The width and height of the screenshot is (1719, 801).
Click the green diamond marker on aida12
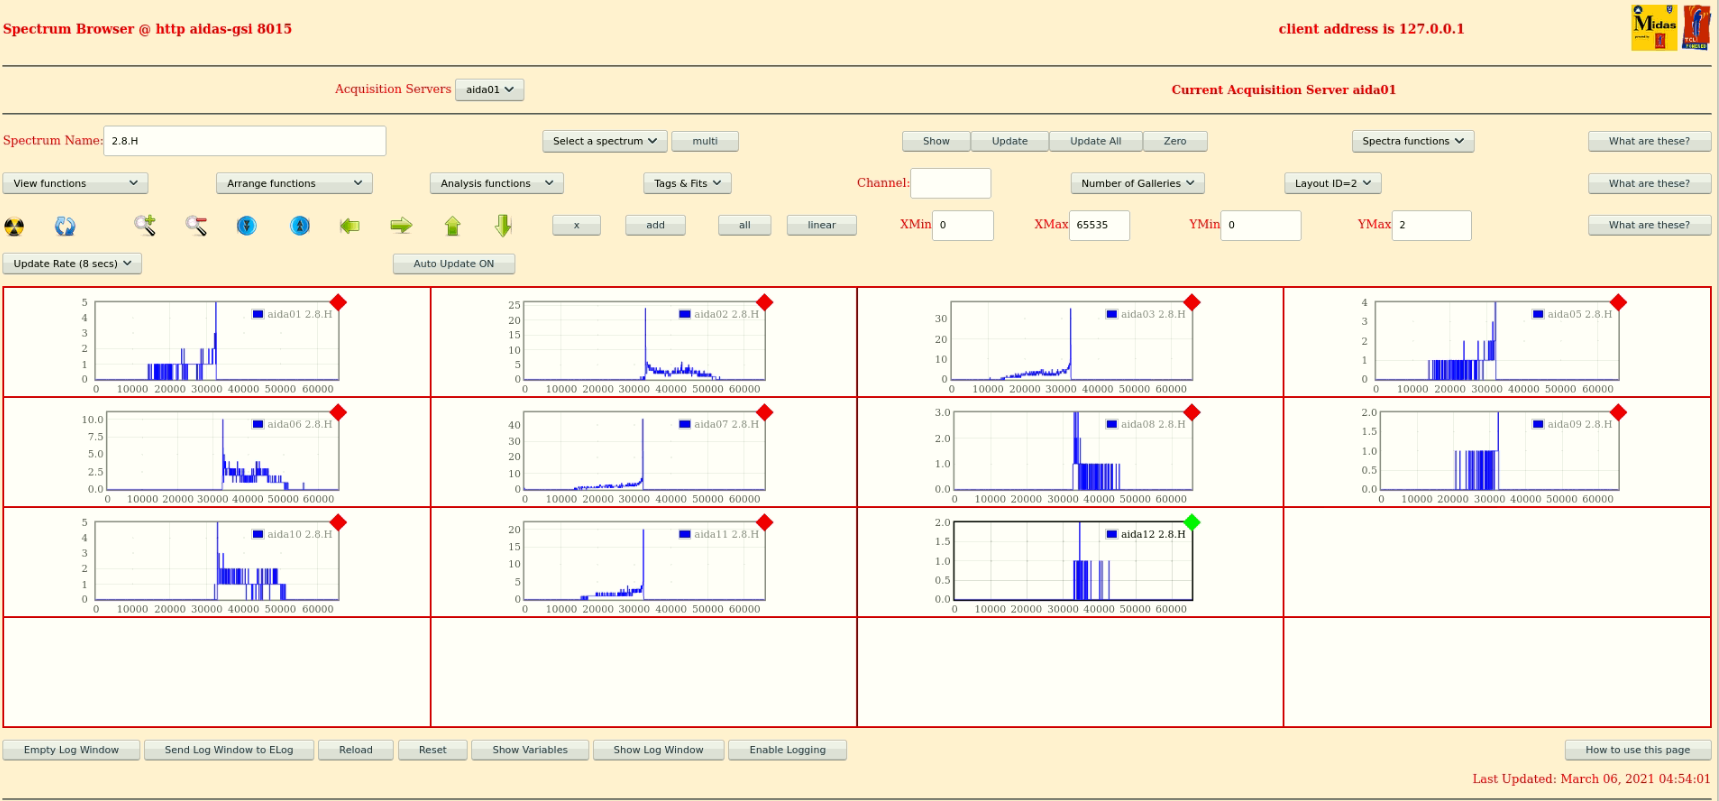[x=1191, y=522]
